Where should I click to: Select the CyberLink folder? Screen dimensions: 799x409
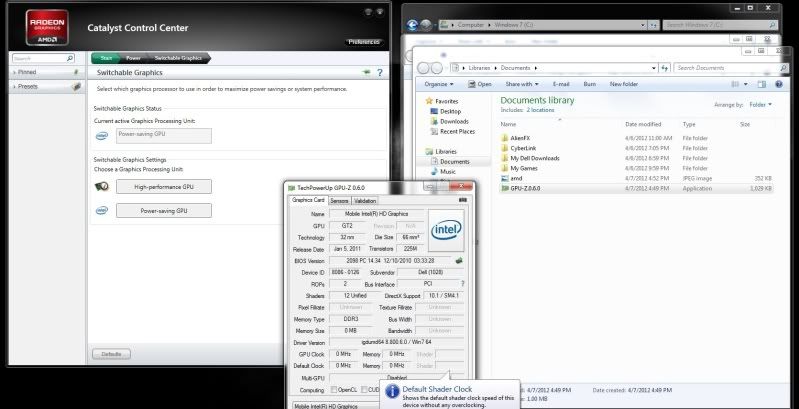click(x=523, y=148)
